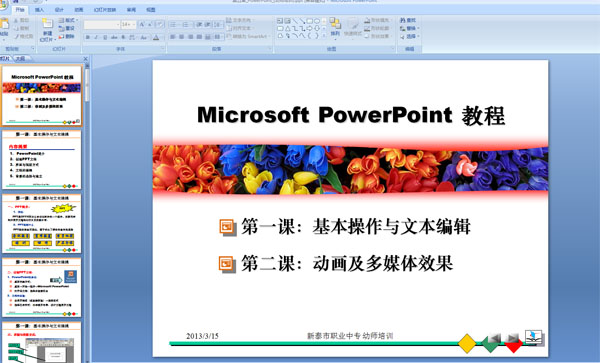The height and width of the screenshot is (363, 600).
Task: Click the Paste (粘贴) clipboard icon
Action: [x=4, y=24]
